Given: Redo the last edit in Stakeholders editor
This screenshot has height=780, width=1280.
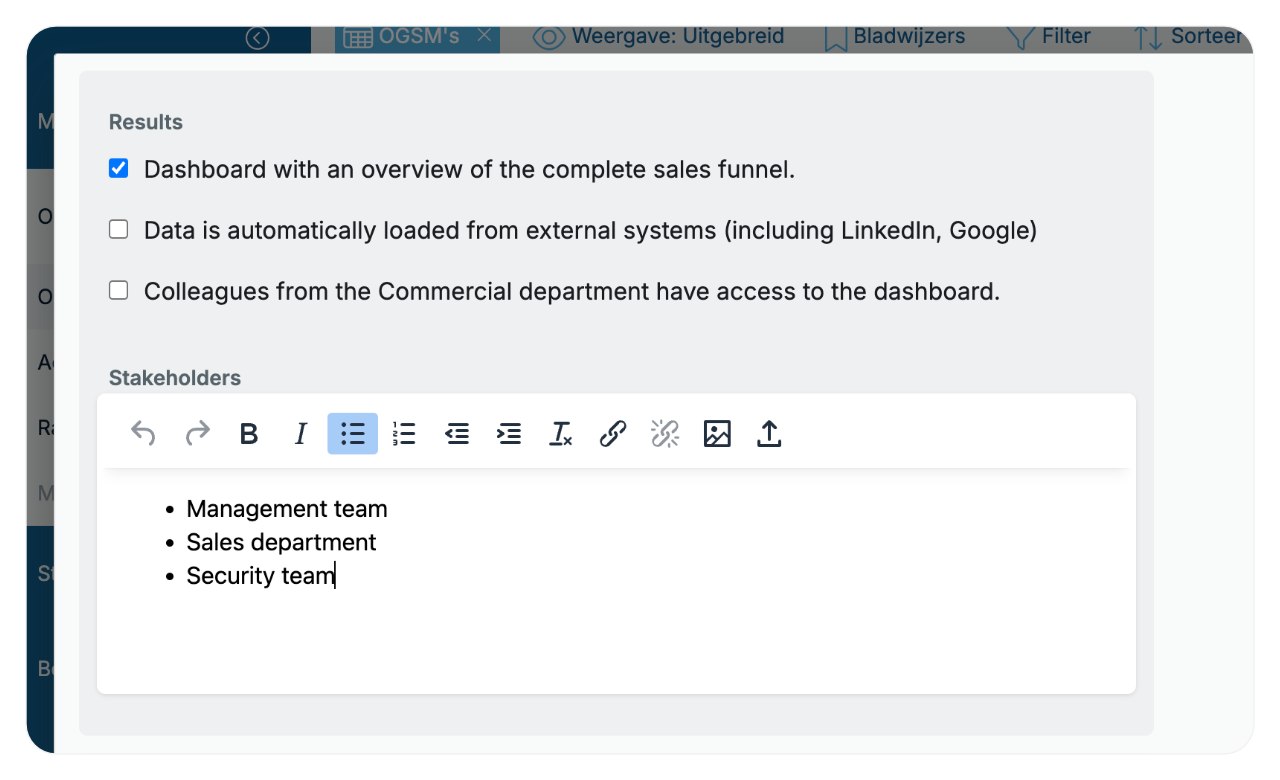Looking at the screenshot, I should tap(197, 434).
